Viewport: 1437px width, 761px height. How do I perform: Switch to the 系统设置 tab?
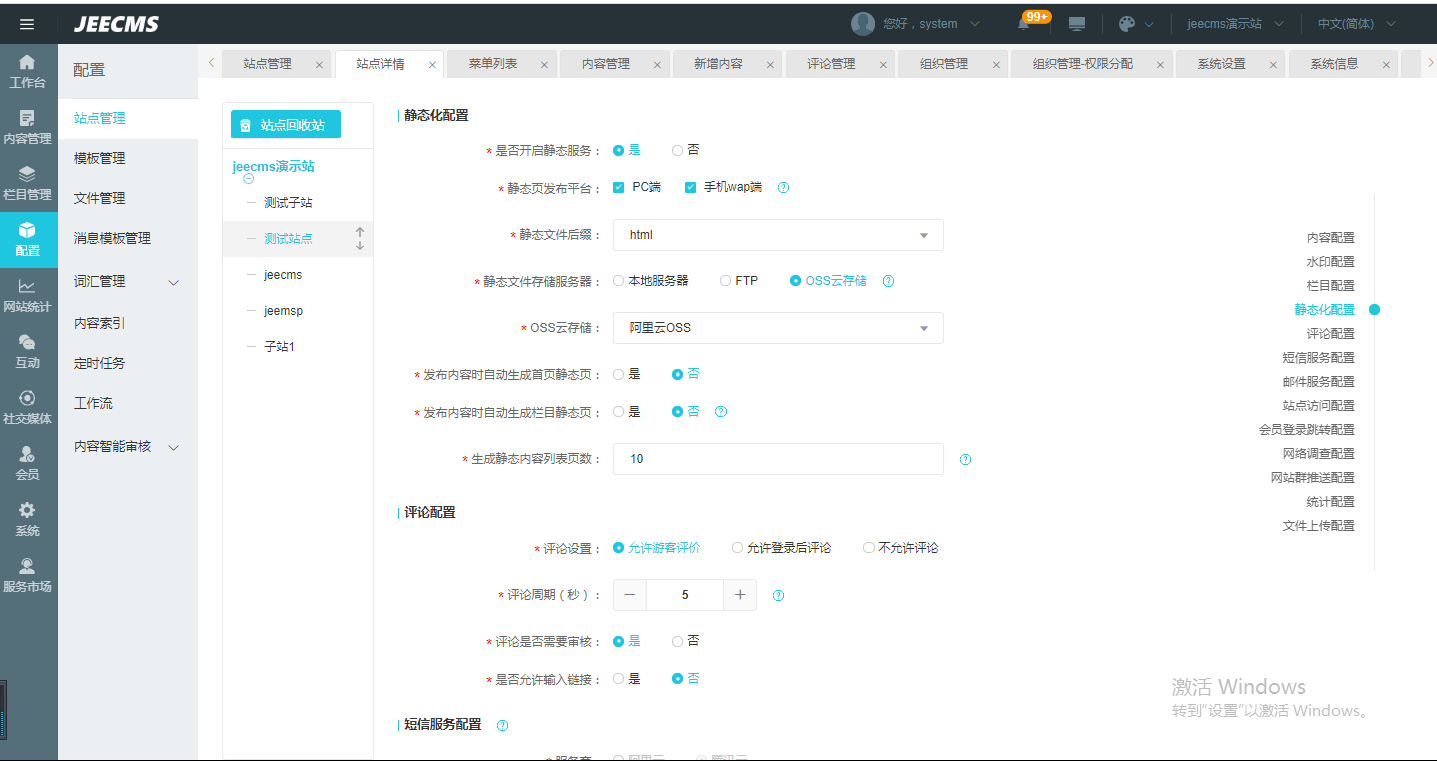(1222, 64)
